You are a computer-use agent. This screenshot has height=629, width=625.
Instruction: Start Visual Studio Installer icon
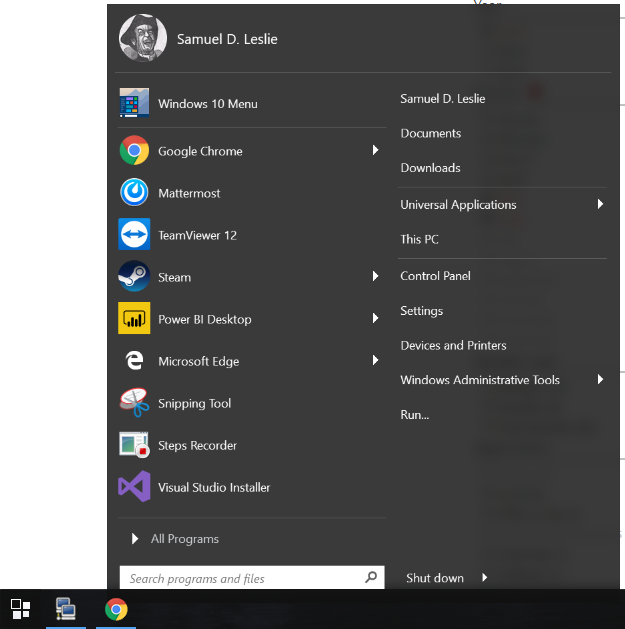click(134, 487)
